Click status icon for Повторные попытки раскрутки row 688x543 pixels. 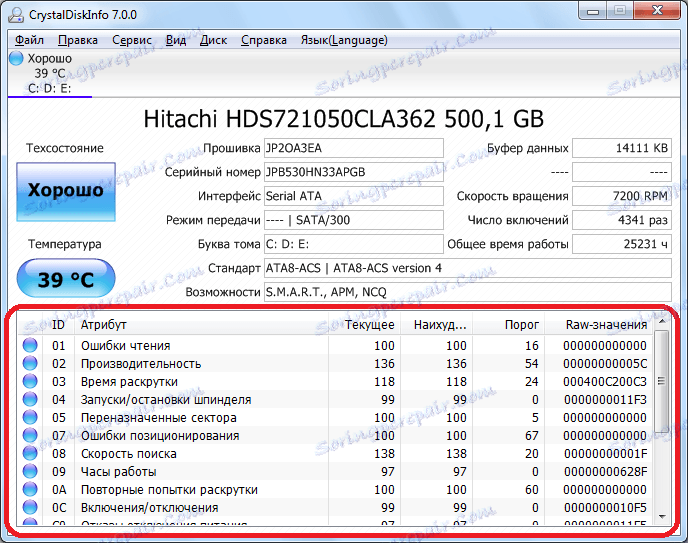(x=30, y=489)
